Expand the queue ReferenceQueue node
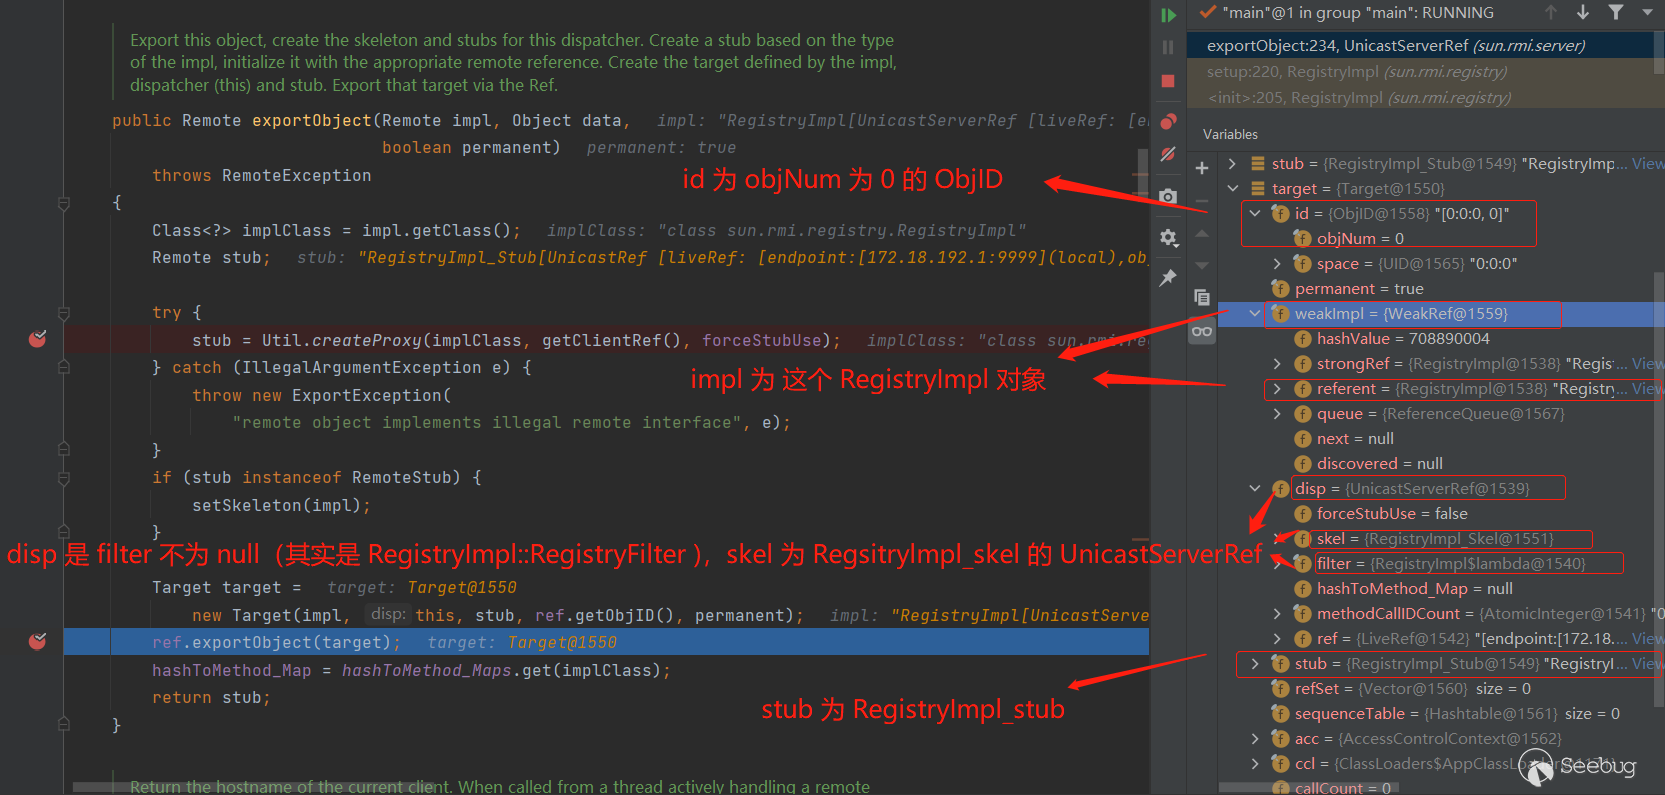Image resolution: width=1665 pixels, height=795 pixels. 1277,413
